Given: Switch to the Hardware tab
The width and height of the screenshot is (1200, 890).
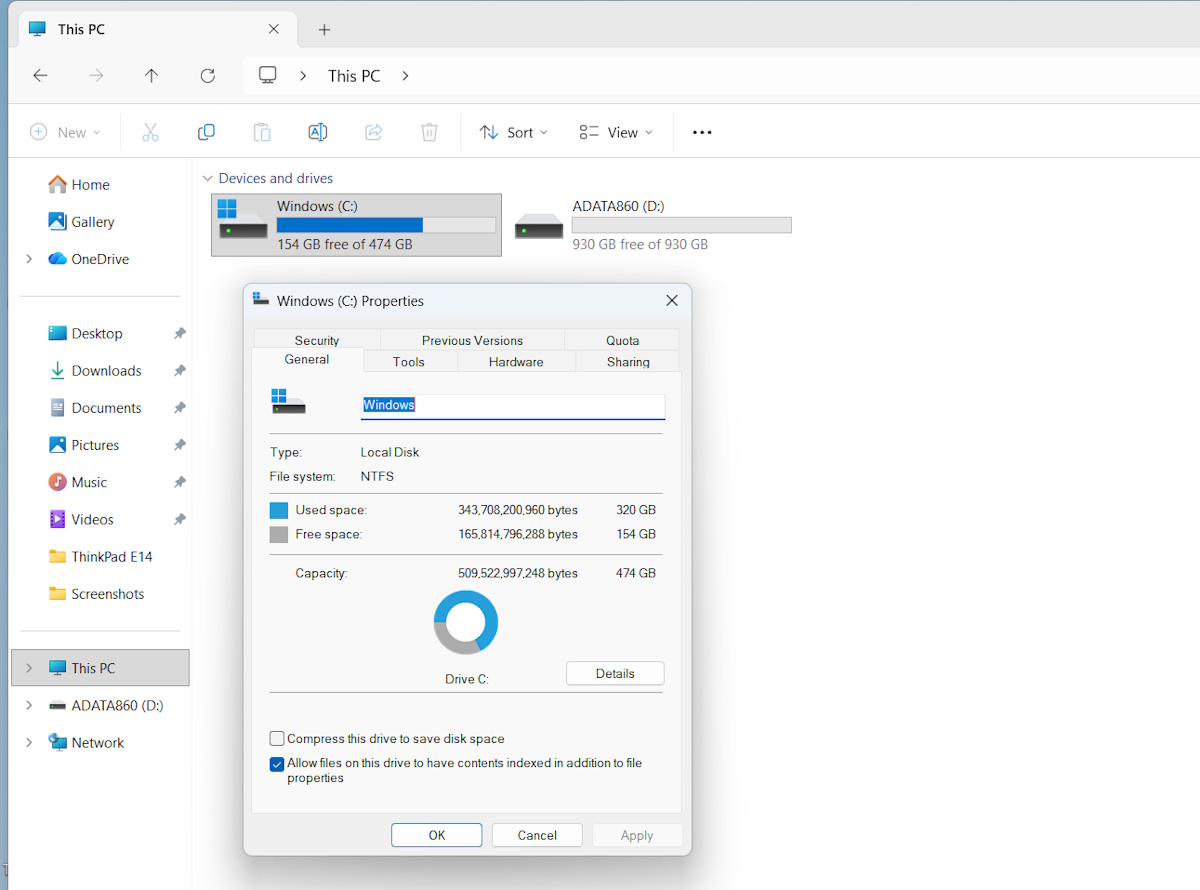Looking at the screenshot, I should [x=516, y=362].
